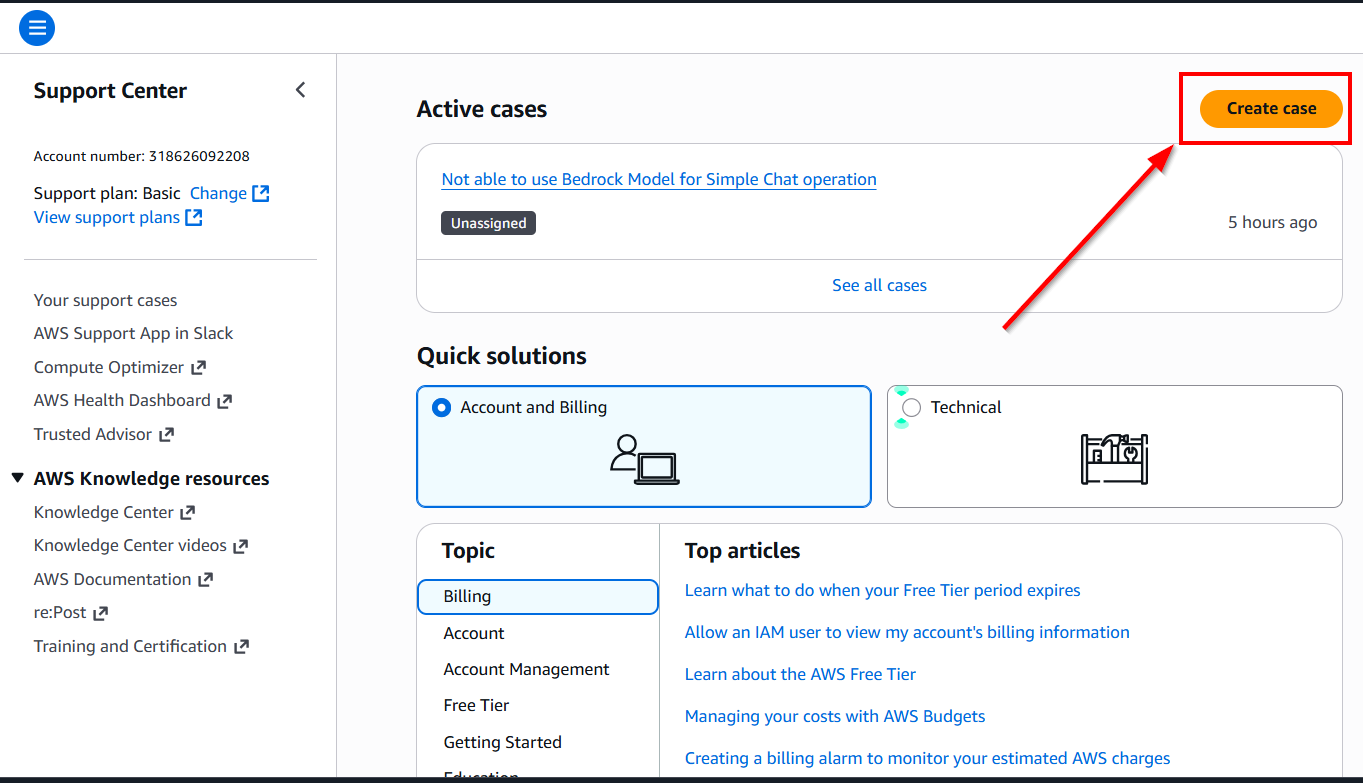Click the external-link icon next to Compute Optimizer
Screen dimensions: 1363x783
(x=199, y=367)
